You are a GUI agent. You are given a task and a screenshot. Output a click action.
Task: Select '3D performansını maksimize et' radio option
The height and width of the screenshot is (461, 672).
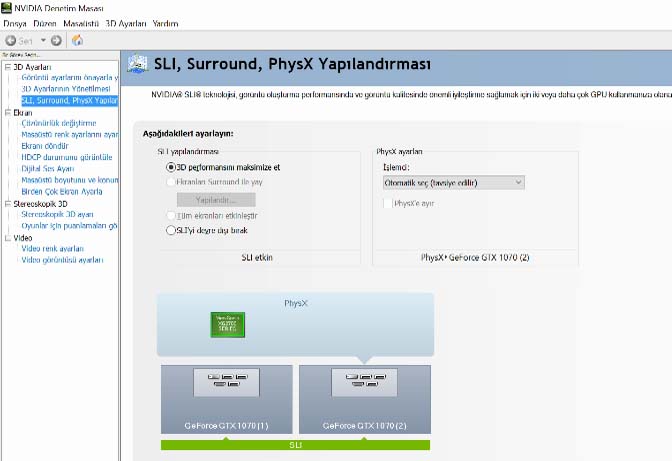click(170, 168)
